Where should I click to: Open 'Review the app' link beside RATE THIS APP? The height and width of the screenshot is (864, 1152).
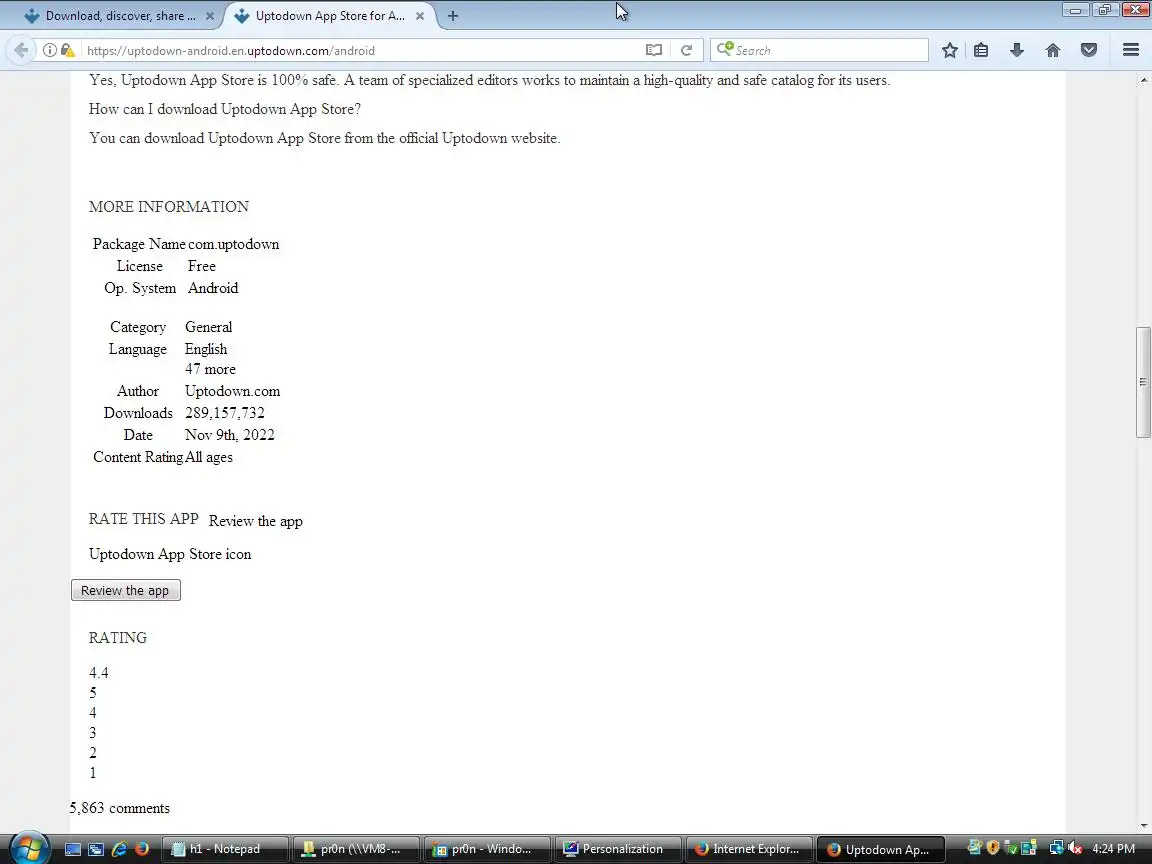(x=256, y=521)
